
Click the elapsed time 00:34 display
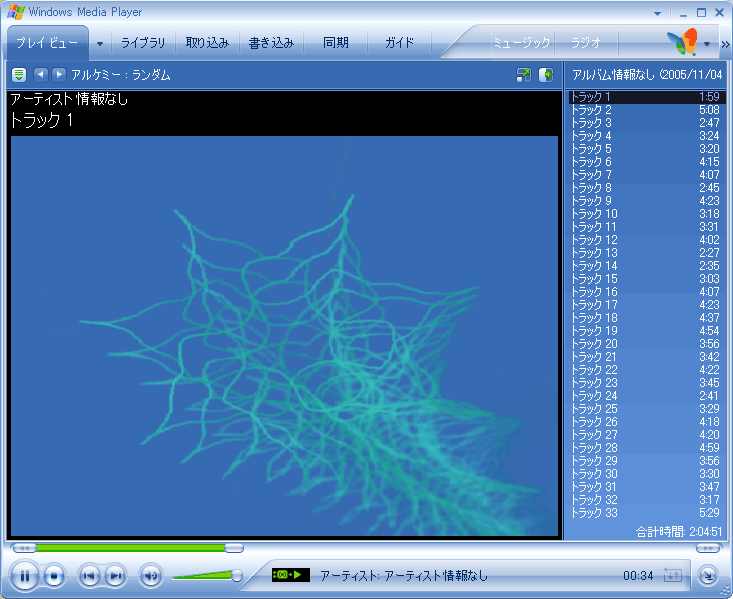click(638, 576)
